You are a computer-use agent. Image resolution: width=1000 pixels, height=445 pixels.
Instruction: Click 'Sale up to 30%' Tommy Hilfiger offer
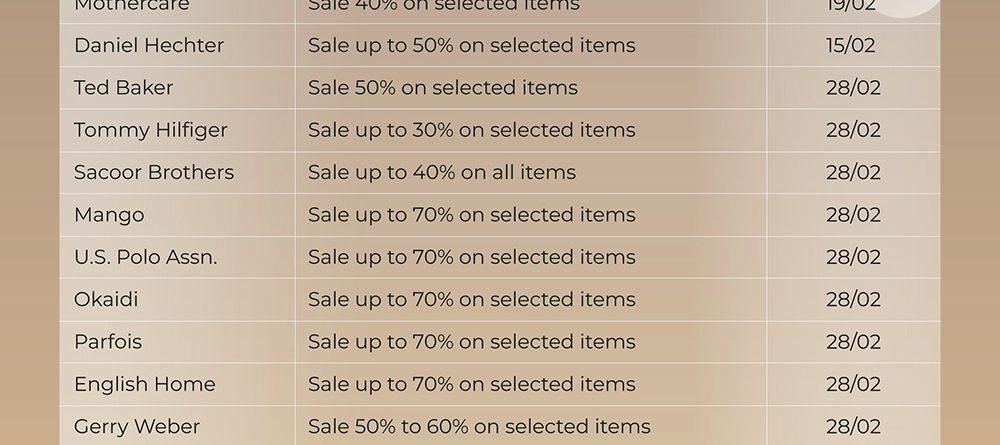[x=471, y=130]
